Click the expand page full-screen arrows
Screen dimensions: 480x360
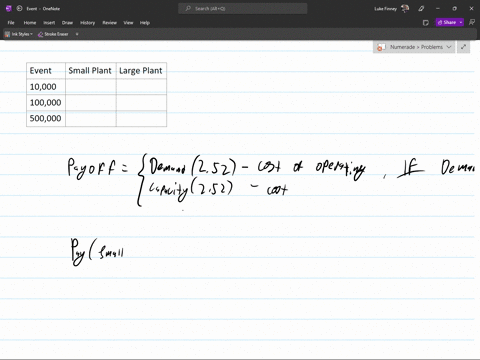click(463, 47)
